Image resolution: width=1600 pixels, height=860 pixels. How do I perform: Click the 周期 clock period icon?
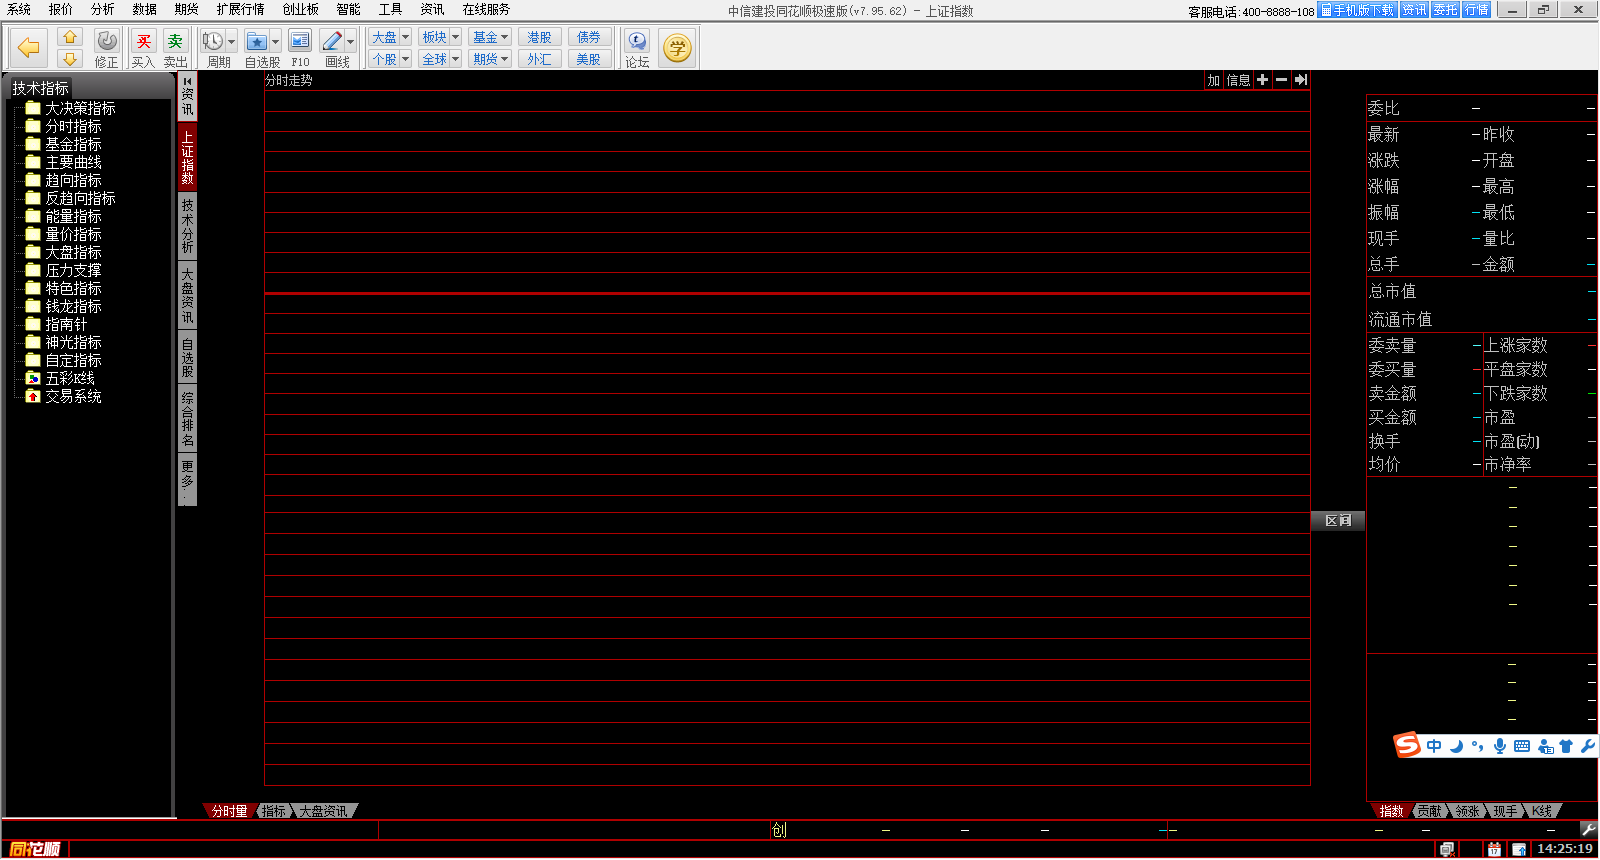click(x=213, y=41)
